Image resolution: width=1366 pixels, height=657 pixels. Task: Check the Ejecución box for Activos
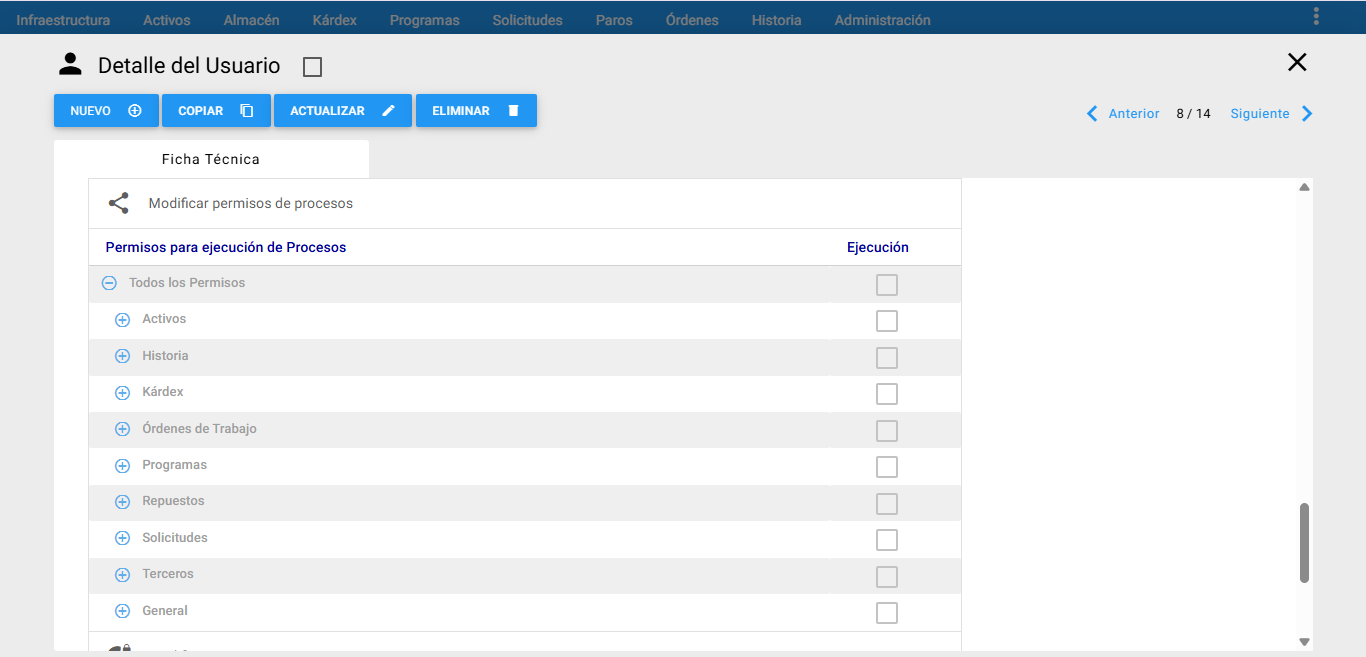tap(887, 321)
